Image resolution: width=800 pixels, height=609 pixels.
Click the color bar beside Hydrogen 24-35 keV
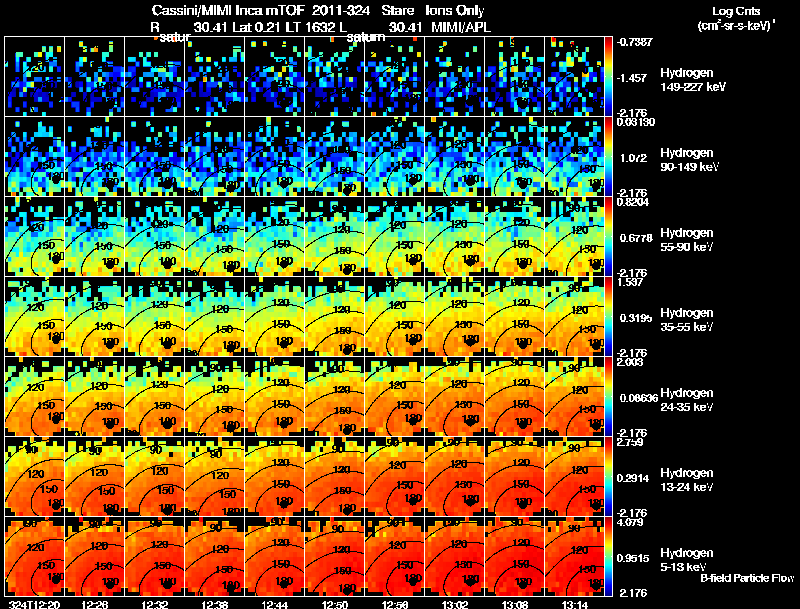coord(608,397)
